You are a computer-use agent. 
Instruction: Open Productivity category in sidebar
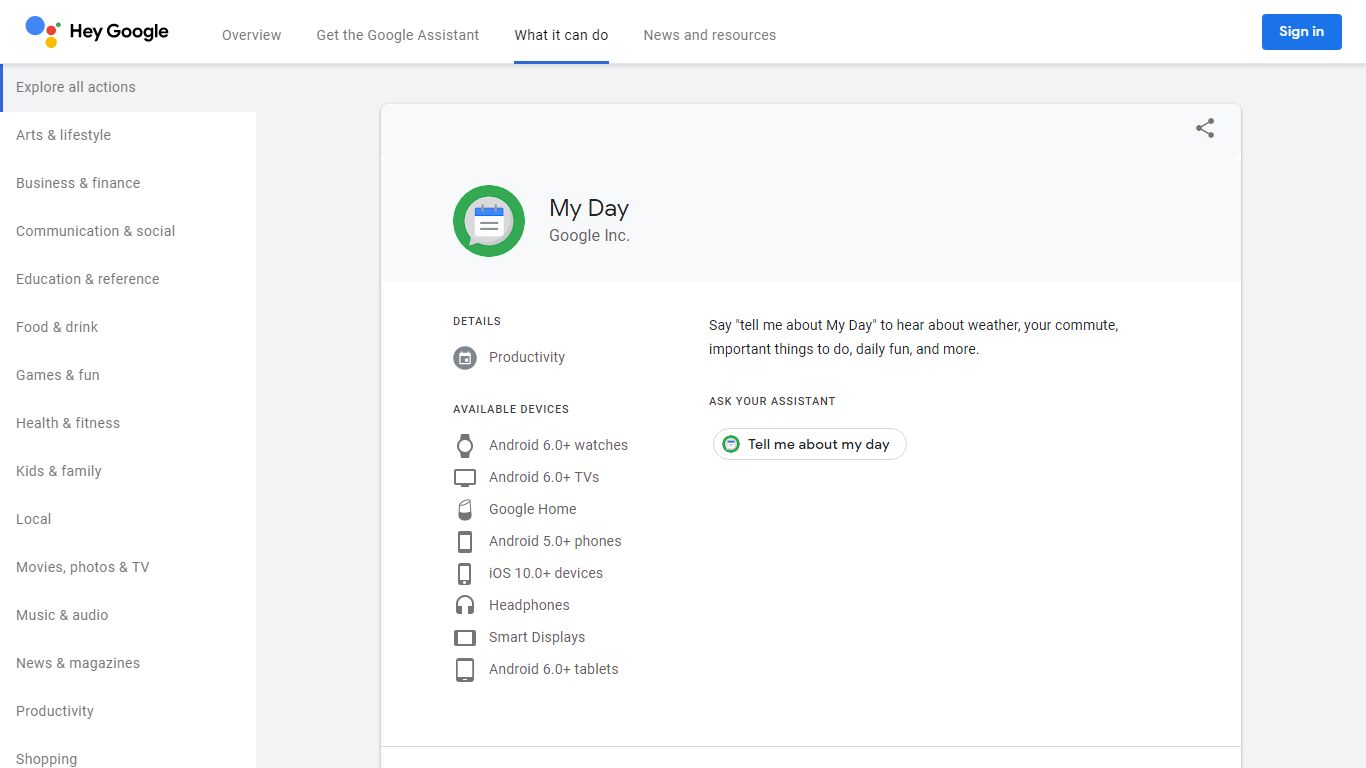click(128, 711)
